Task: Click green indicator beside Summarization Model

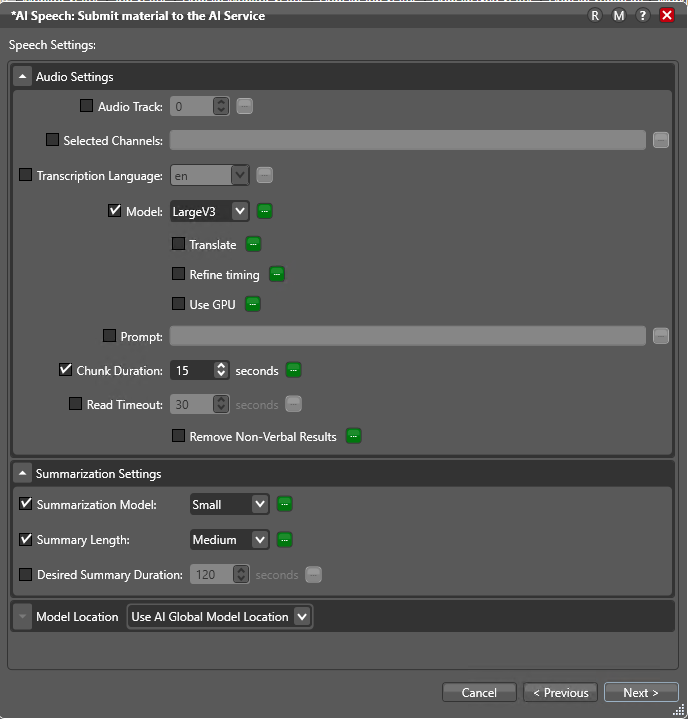Action: pyautogui.click(x=284, y=504)
